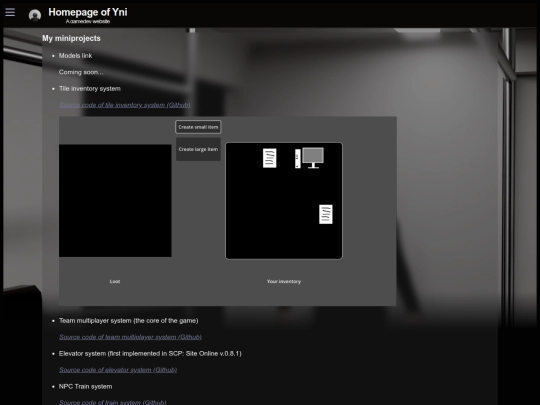
Task: Click the round profile avatar icon
Action: tap(35, 15)
